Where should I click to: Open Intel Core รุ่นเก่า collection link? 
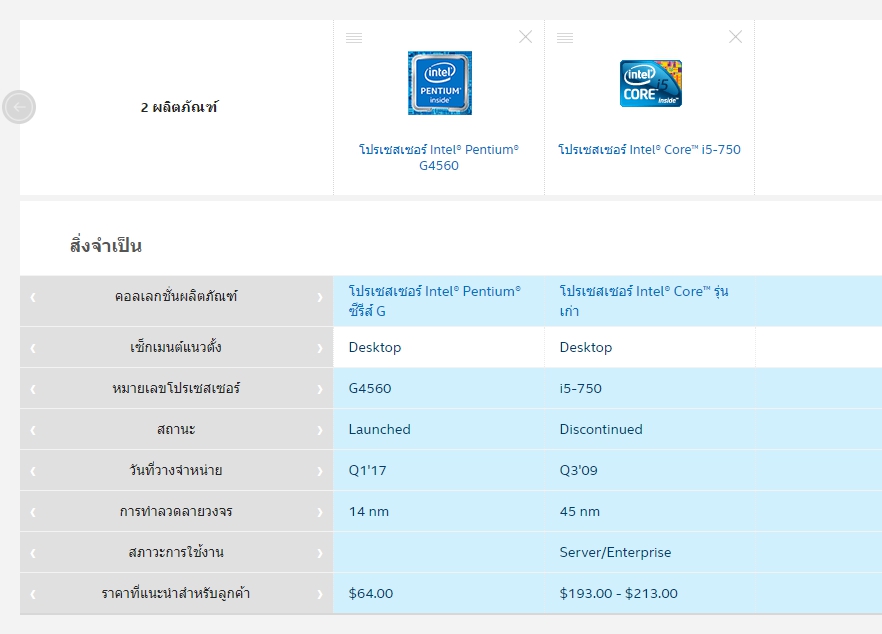pos(644,301)
